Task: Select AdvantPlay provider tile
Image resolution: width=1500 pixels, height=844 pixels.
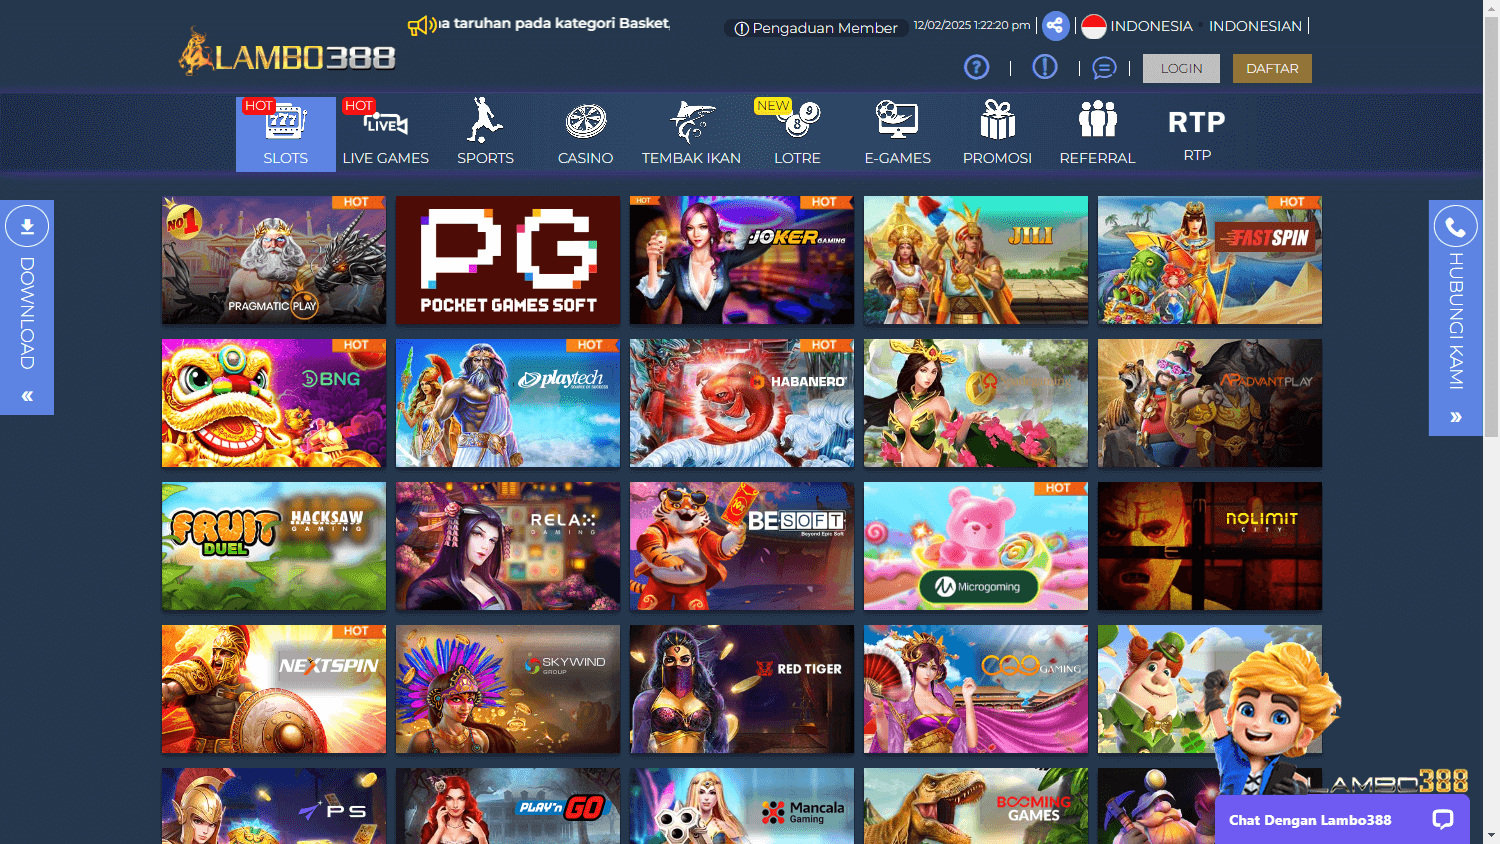Action: click(1210, 403)
